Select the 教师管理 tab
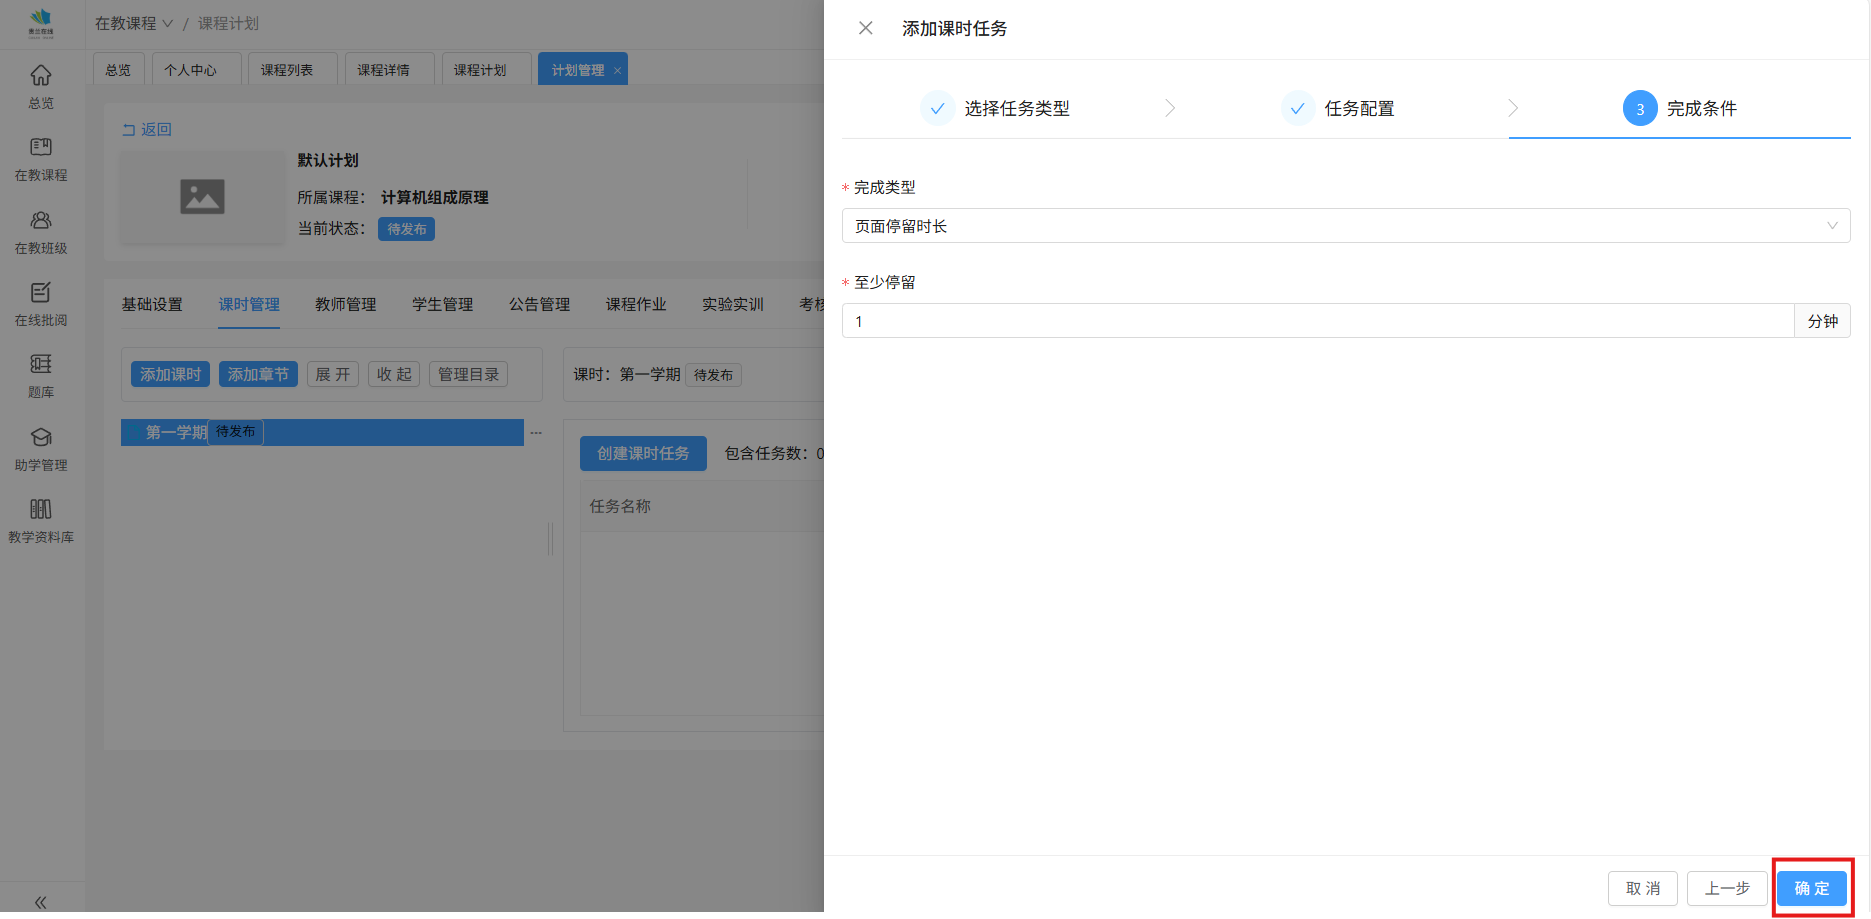1871x919 pixels. [x=345, y=304]
